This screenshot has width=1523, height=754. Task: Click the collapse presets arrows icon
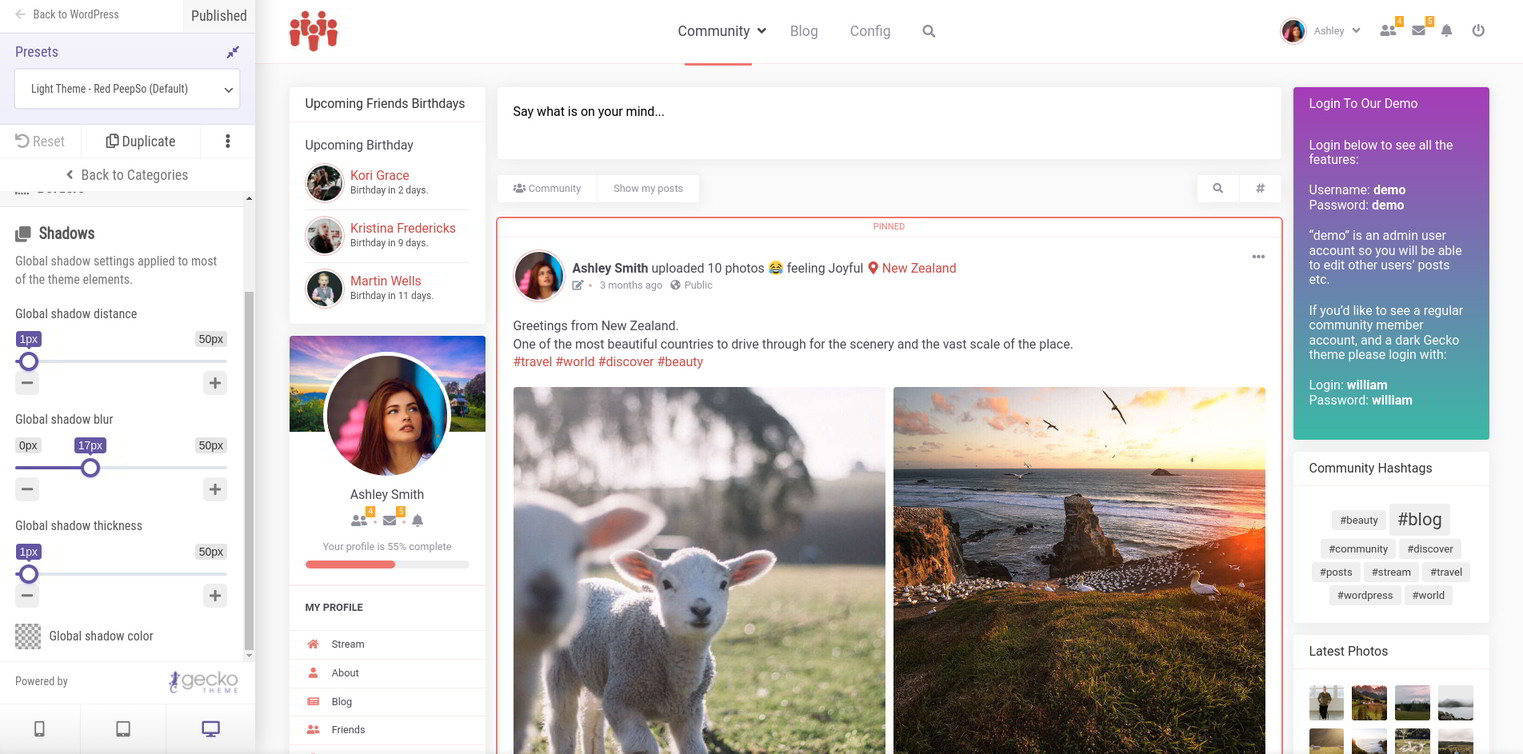[232, 52]
